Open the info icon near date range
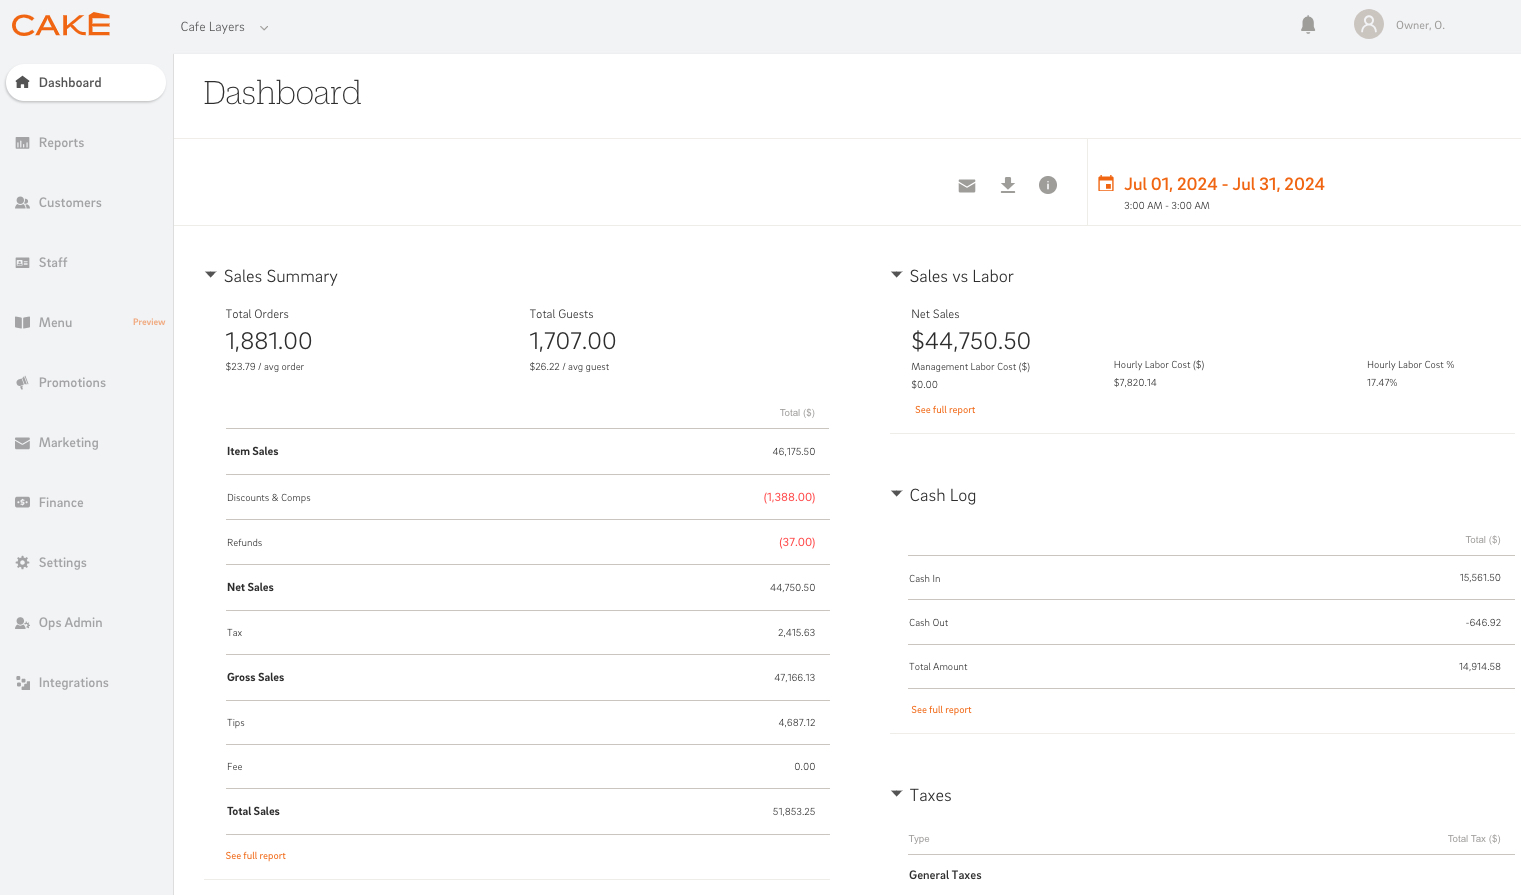The width and height of the screenshot is (1521, 895). [1048, 185]
